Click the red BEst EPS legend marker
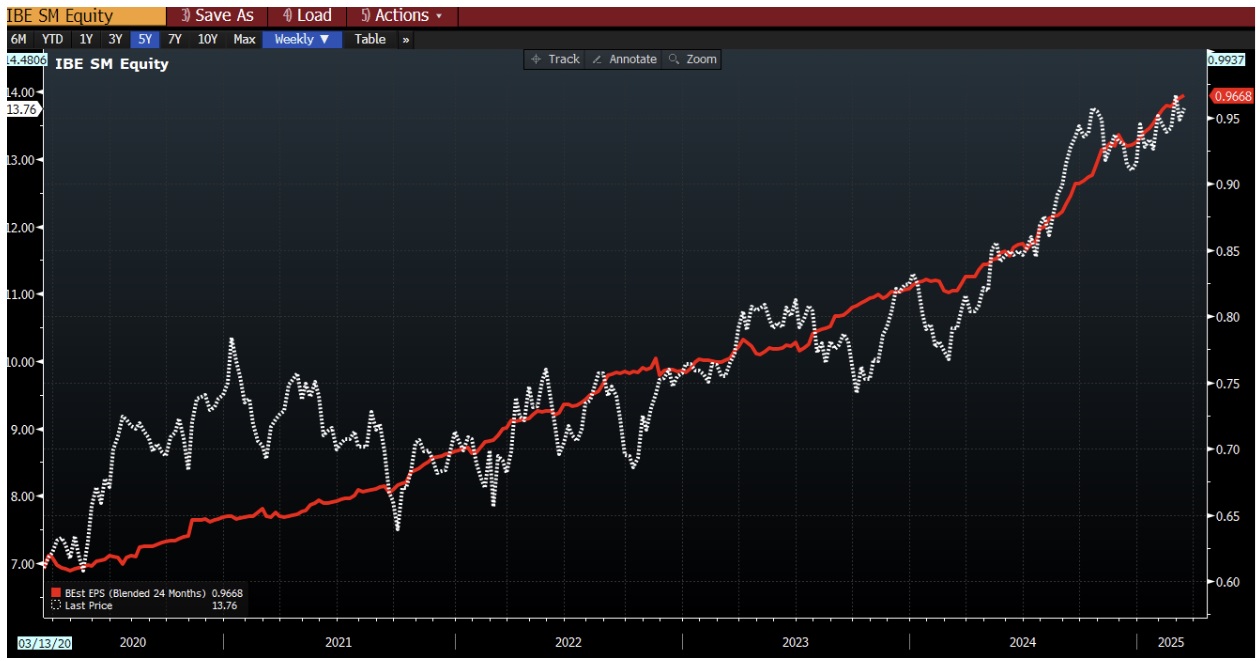The width and height of the screenshot is (1260, 661). coord(56,593)
